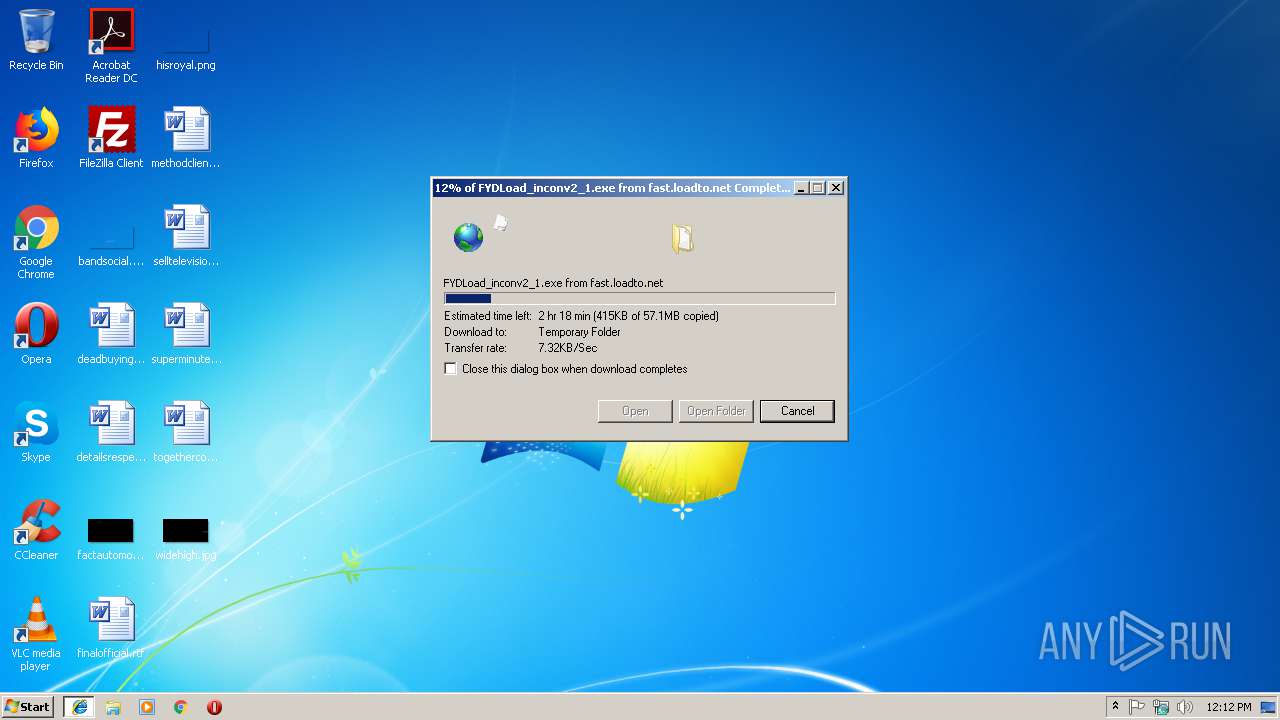Open Google Chrome desktop shortcut

click(x=36, y=242)
